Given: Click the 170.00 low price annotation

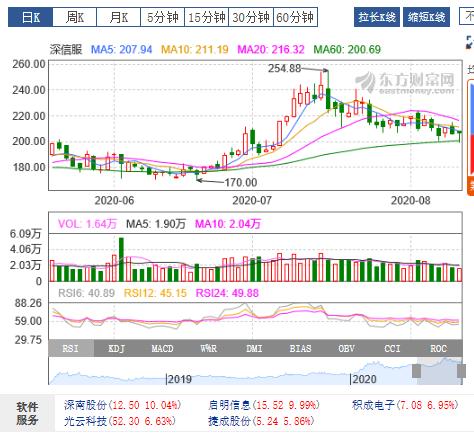Looking at the screenshot, I should click(x=241, y=182).
